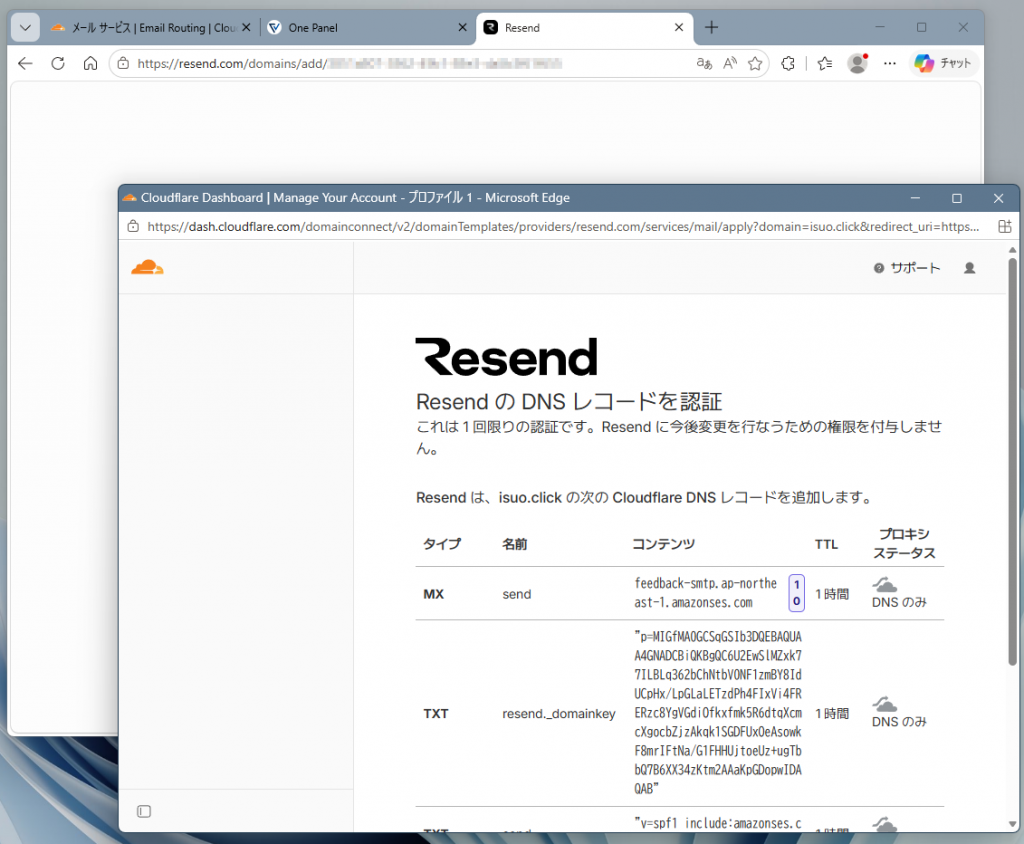Image resolution: width=1024 pixels, height=844 pixels.
Task: Click the DNS のみ cloud icon for MX
Action: tap(885, 584)
